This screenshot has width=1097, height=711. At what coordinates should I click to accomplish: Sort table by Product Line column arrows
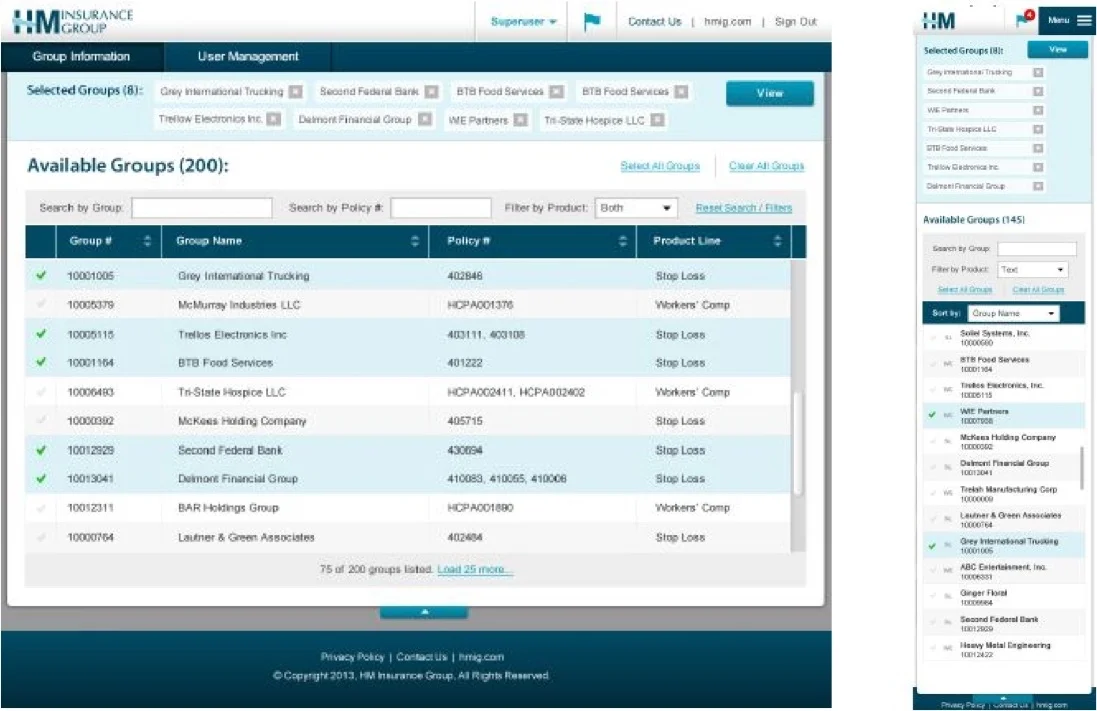777,241
